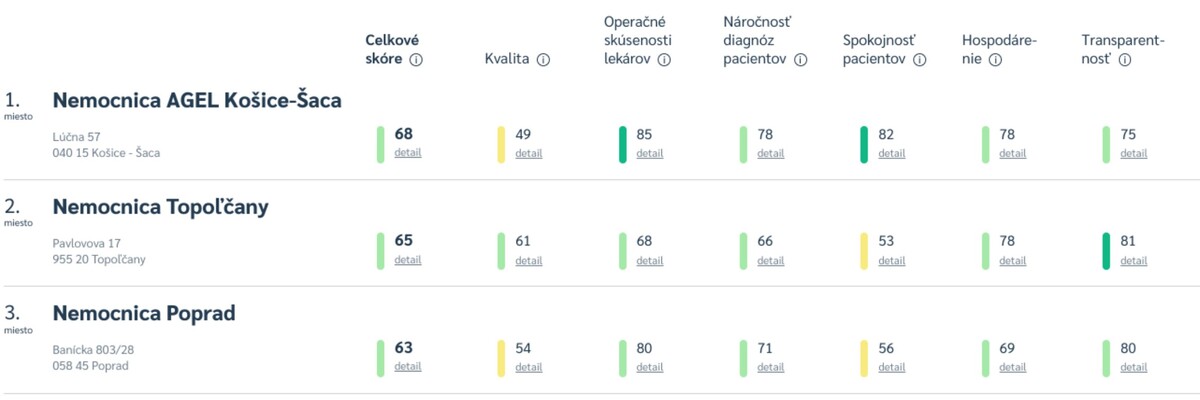Screen dimensions: 1200x400
Task: Click info icon next to Celkové skóre
Action: pyautogui.click(x=417, y=60)
